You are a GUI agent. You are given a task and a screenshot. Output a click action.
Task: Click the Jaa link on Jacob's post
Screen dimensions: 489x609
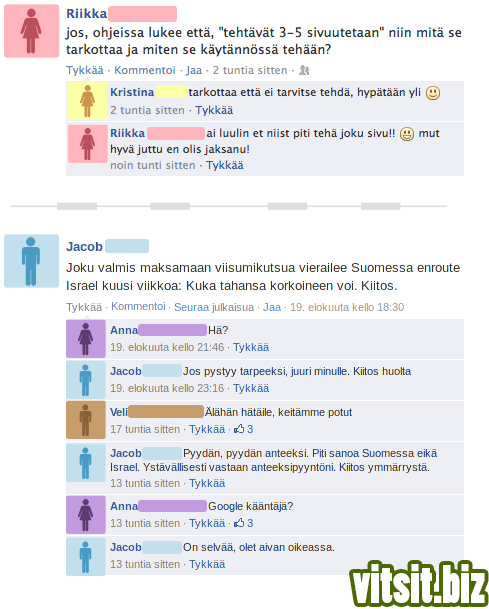272,307
